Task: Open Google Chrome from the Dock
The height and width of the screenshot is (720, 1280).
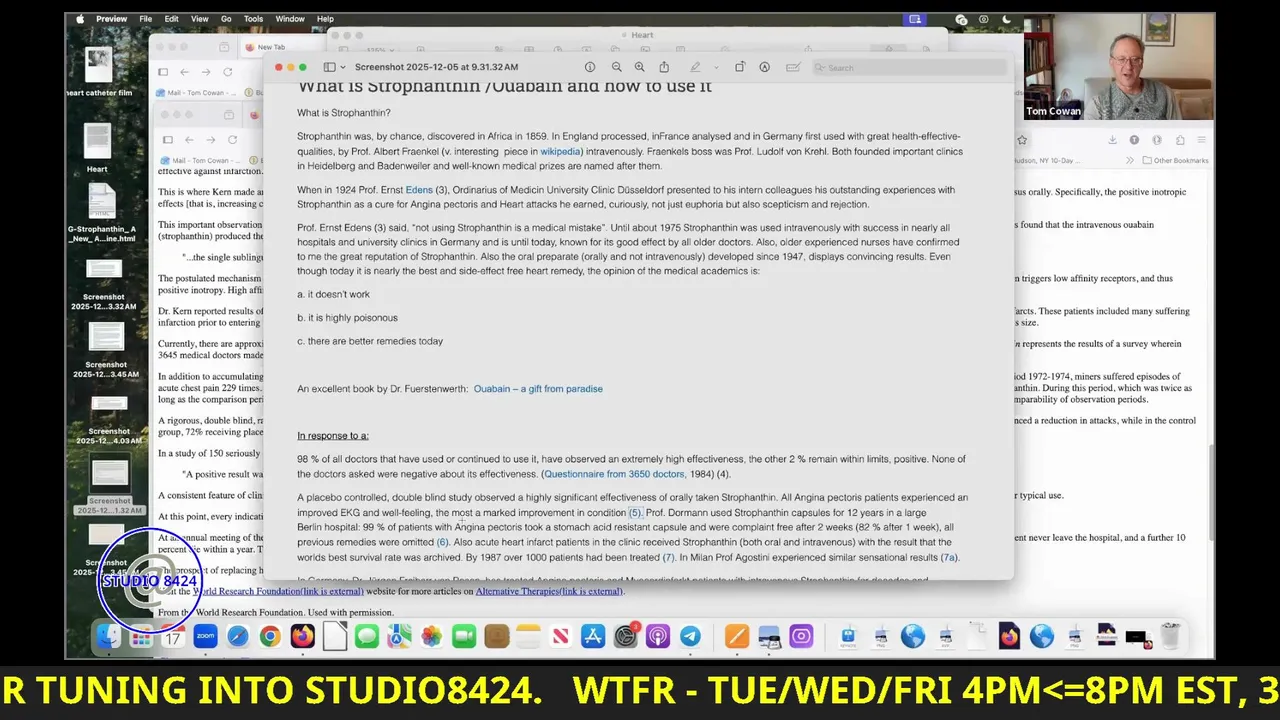Action: 270,636
